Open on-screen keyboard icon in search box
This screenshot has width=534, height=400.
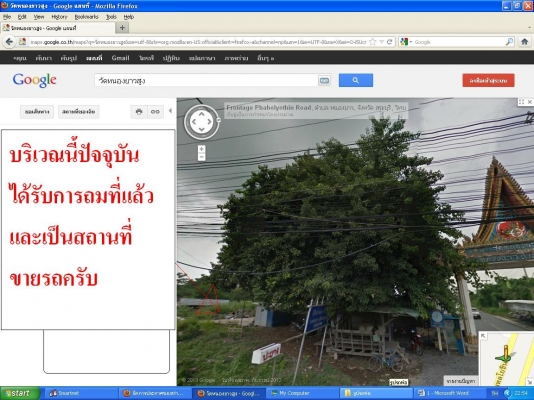pos(324,81)
